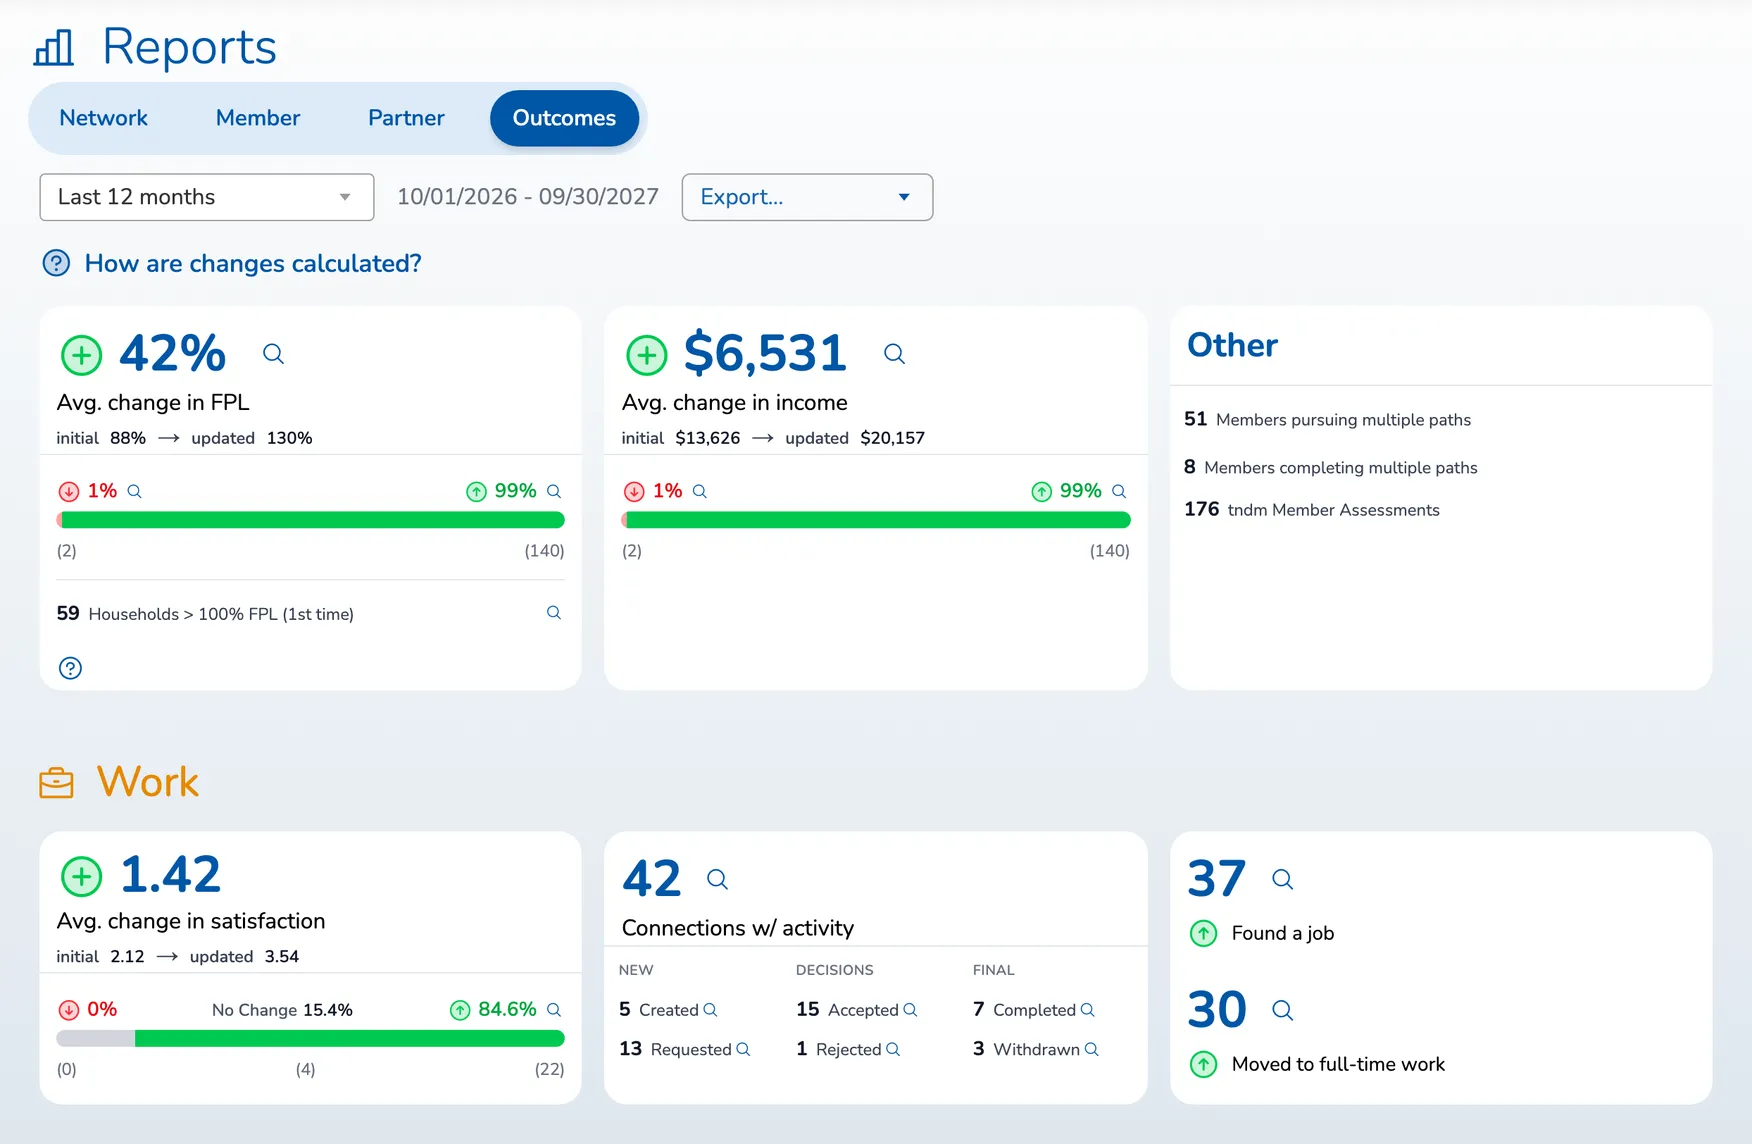The width and height of the screenshot is (1752, 1144).
Task: Open magnifier next to 3 Withdrawn
Action: [x=1091, y=1049]
